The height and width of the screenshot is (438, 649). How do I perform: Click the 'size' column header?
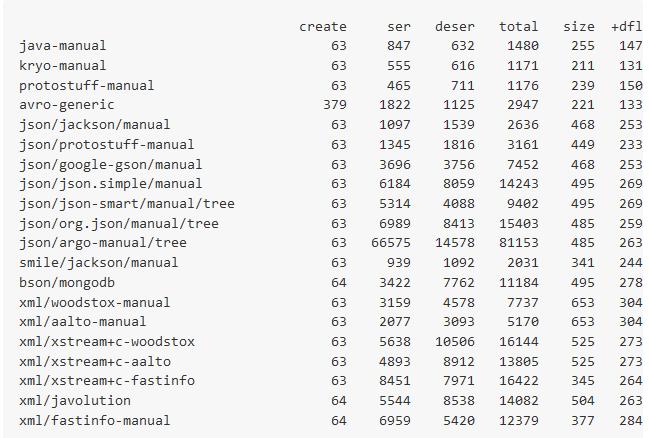pos(579,26)
